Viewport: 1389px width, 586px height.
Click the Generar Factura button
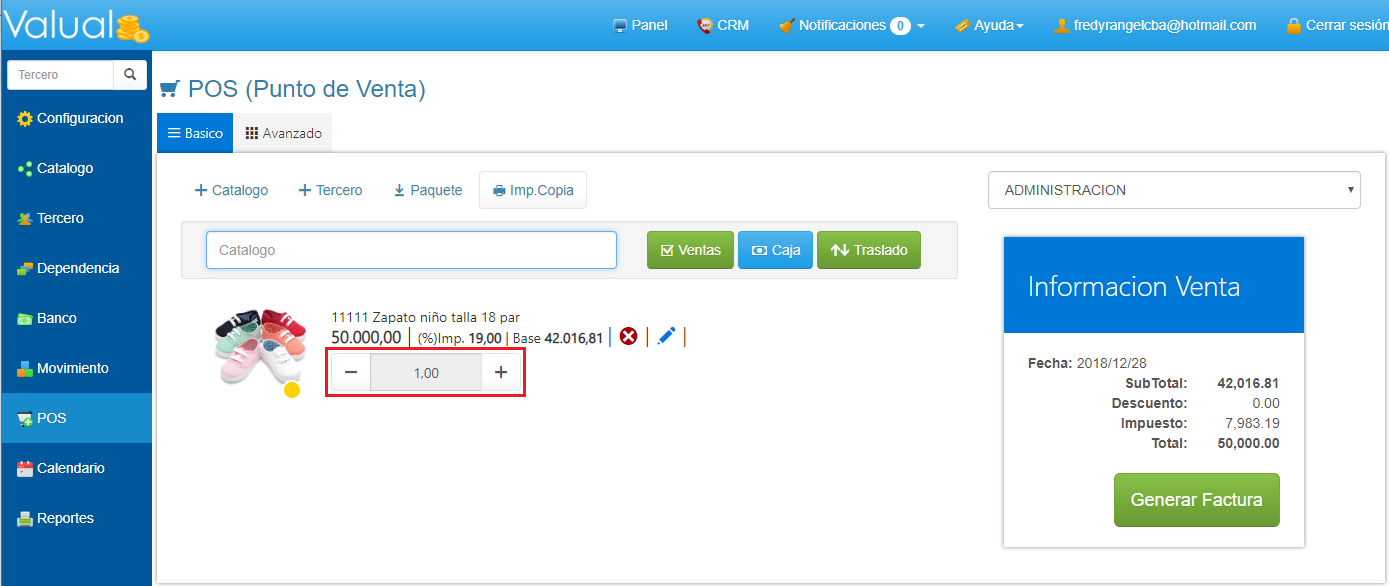click(1196, 500)
